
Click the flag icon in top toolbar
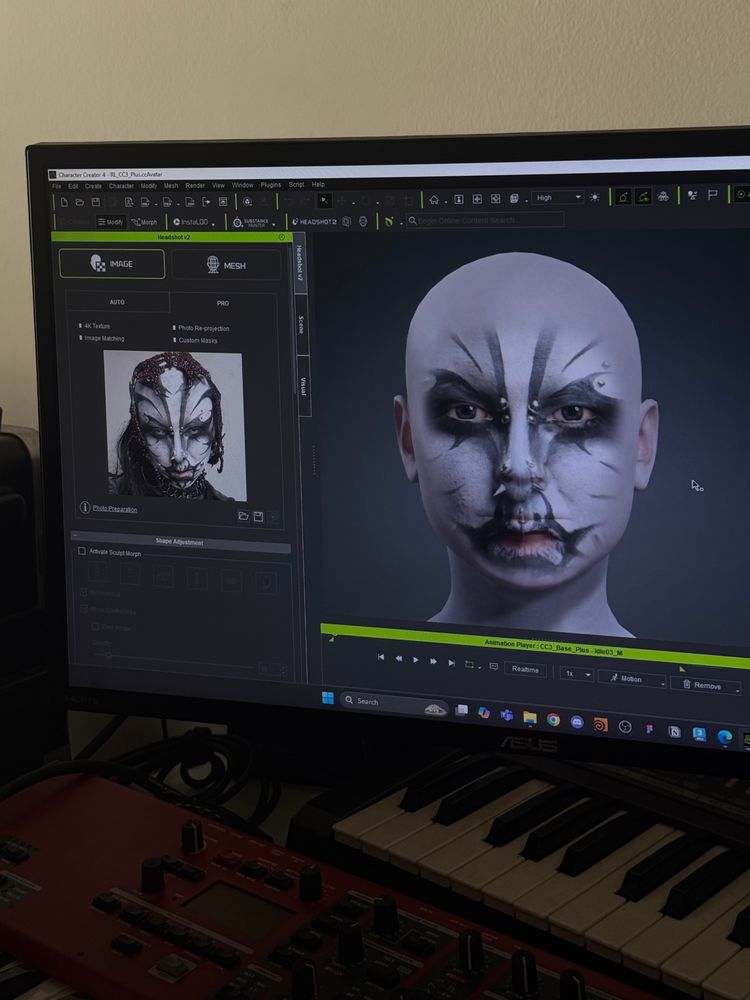click(x=713, y=195)
